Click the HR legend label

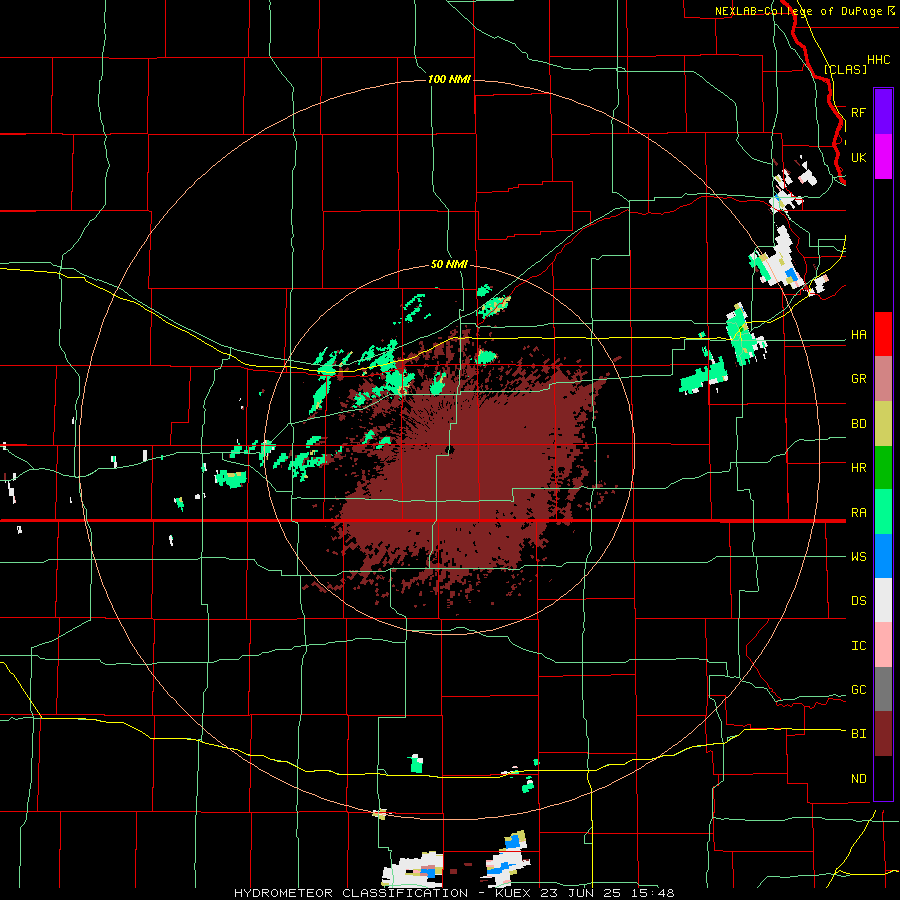pyautogui.click(x=858, y=468)
